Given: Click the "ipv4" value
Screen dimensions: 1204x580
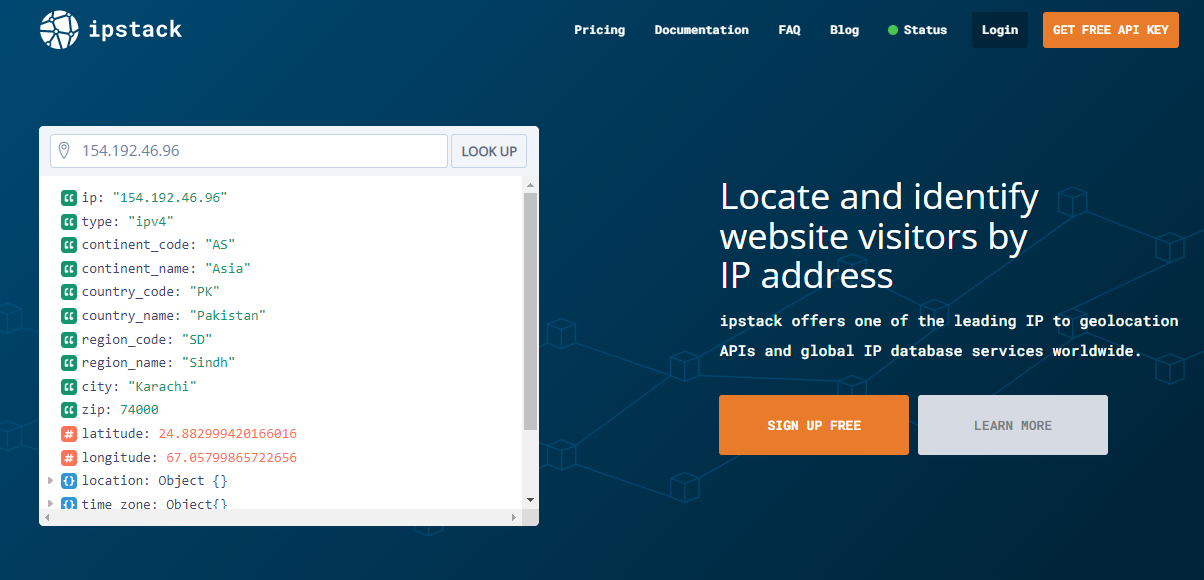Looking at the screenshot, I should 151,222.
